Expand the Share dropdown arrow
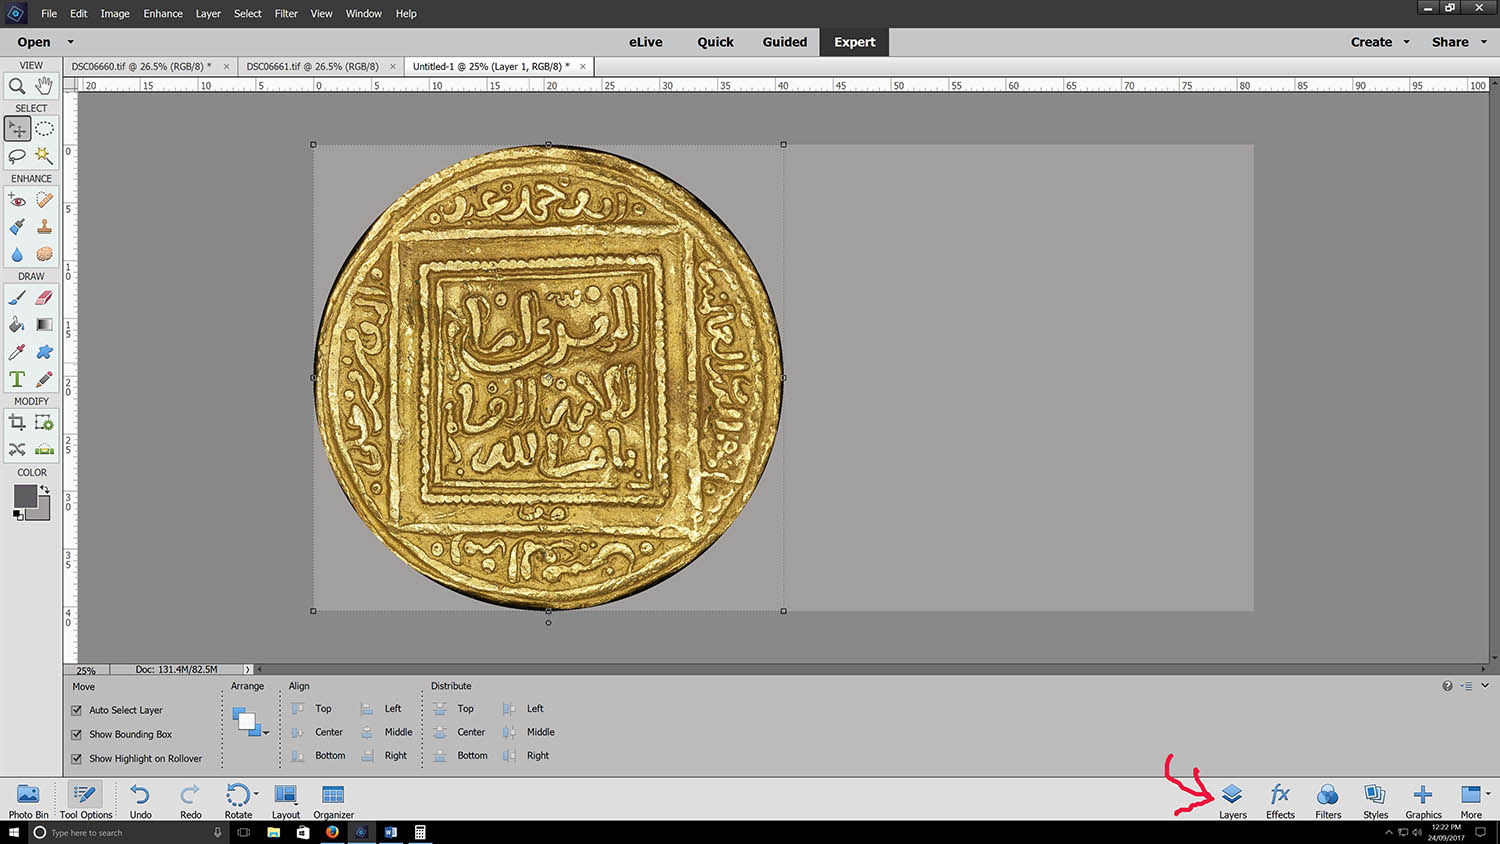 tap(1484, 42)
